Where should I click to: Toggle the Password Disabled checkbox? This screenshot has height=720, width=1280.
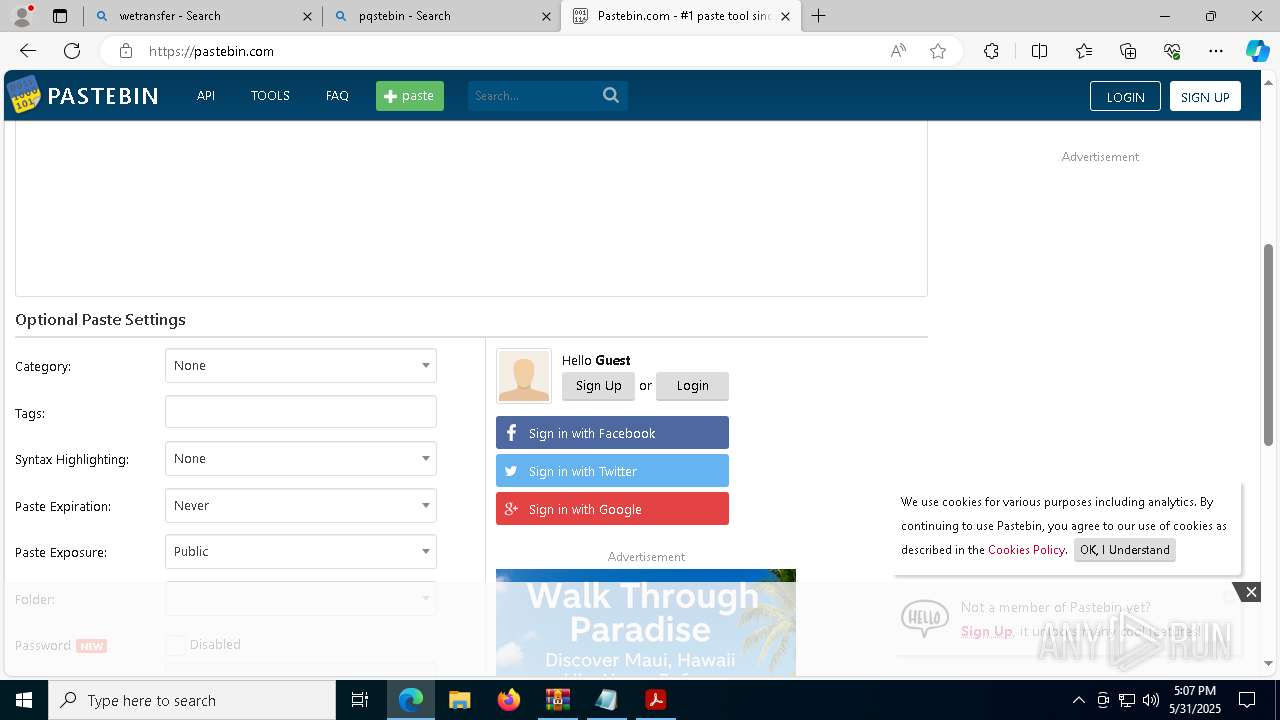[176, 645]
